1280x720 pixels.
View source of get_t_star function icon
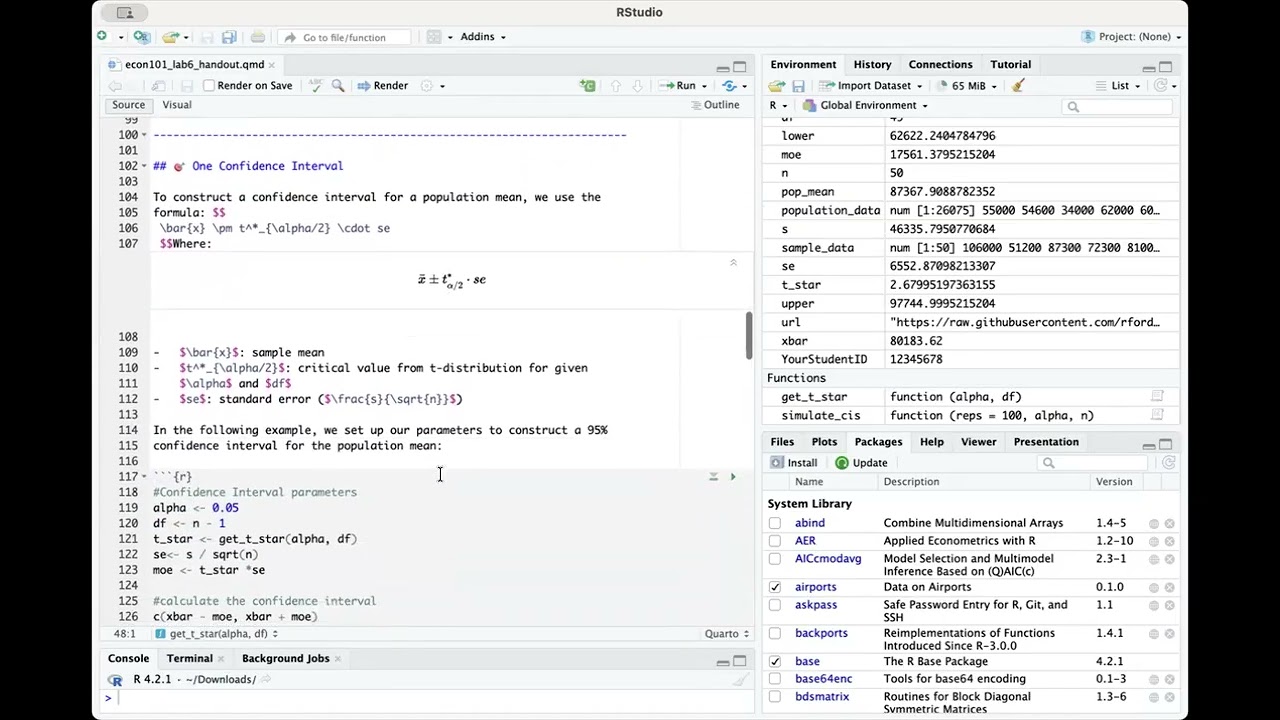1157,397
